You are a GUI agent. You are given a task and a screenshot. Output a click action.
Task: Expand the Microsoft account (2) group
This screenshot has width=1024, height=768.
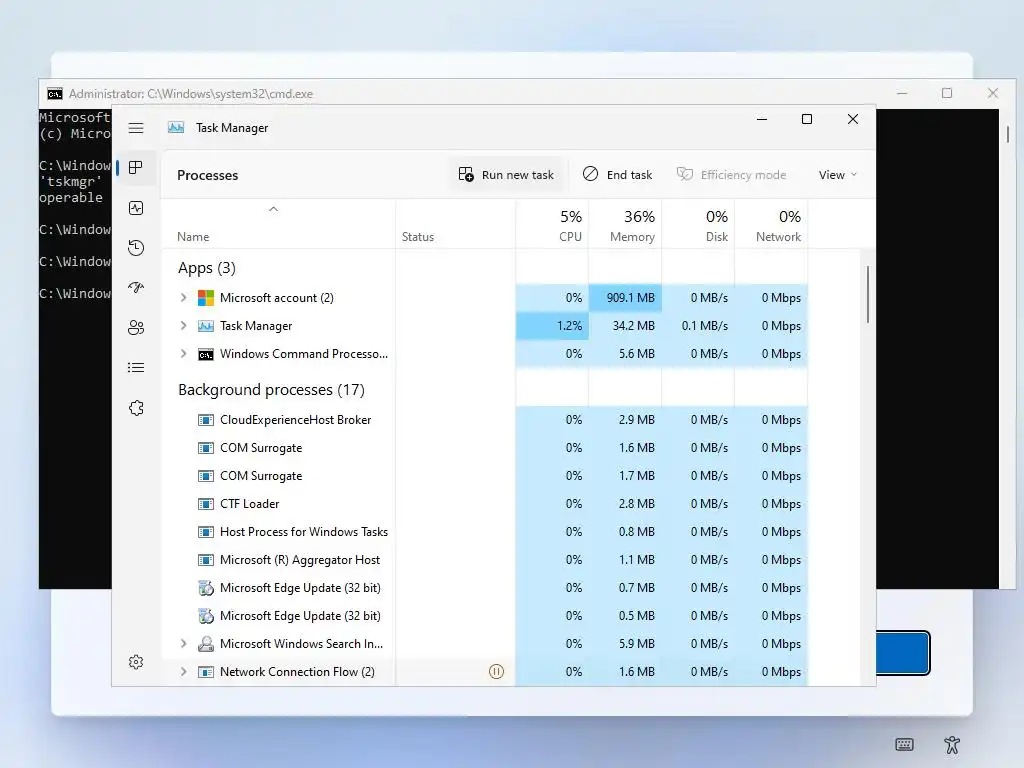(x=184, y=298)
